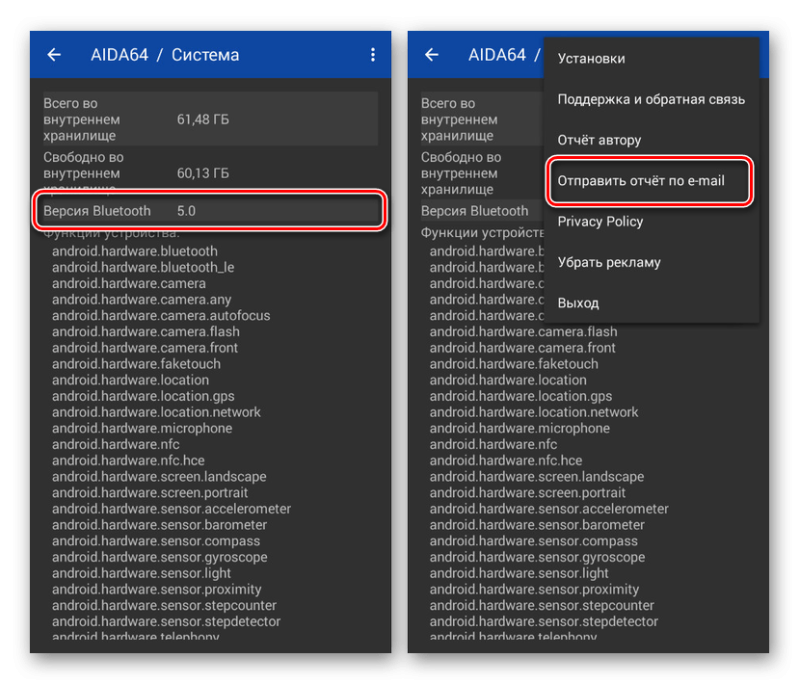
Task: Tap android.hardware.sensor.light on the left screen
Action: tap(141, 573)
